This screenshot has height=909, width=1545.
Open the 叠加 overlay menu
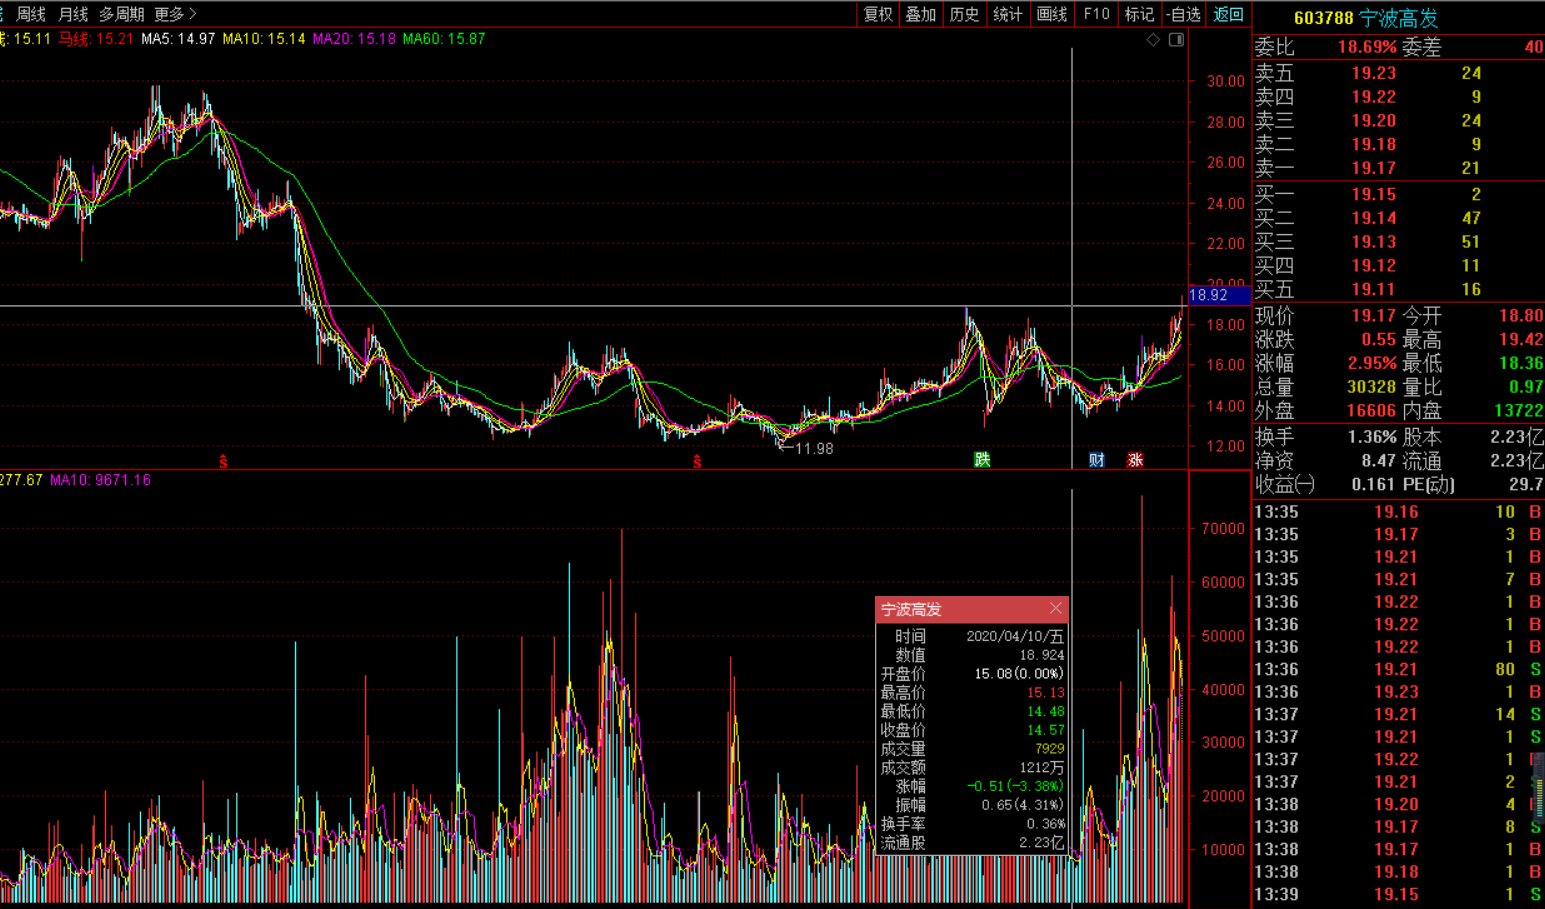[921, 14]
